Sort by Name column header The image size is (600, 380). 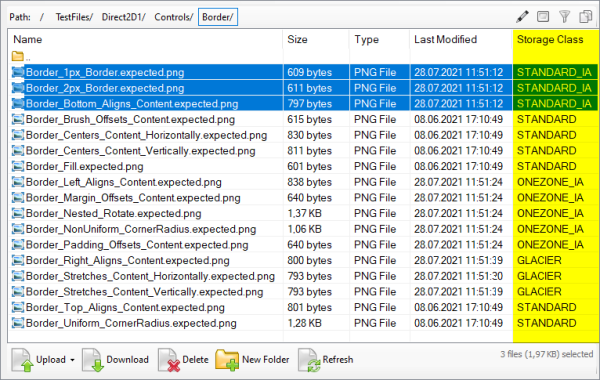28,39
